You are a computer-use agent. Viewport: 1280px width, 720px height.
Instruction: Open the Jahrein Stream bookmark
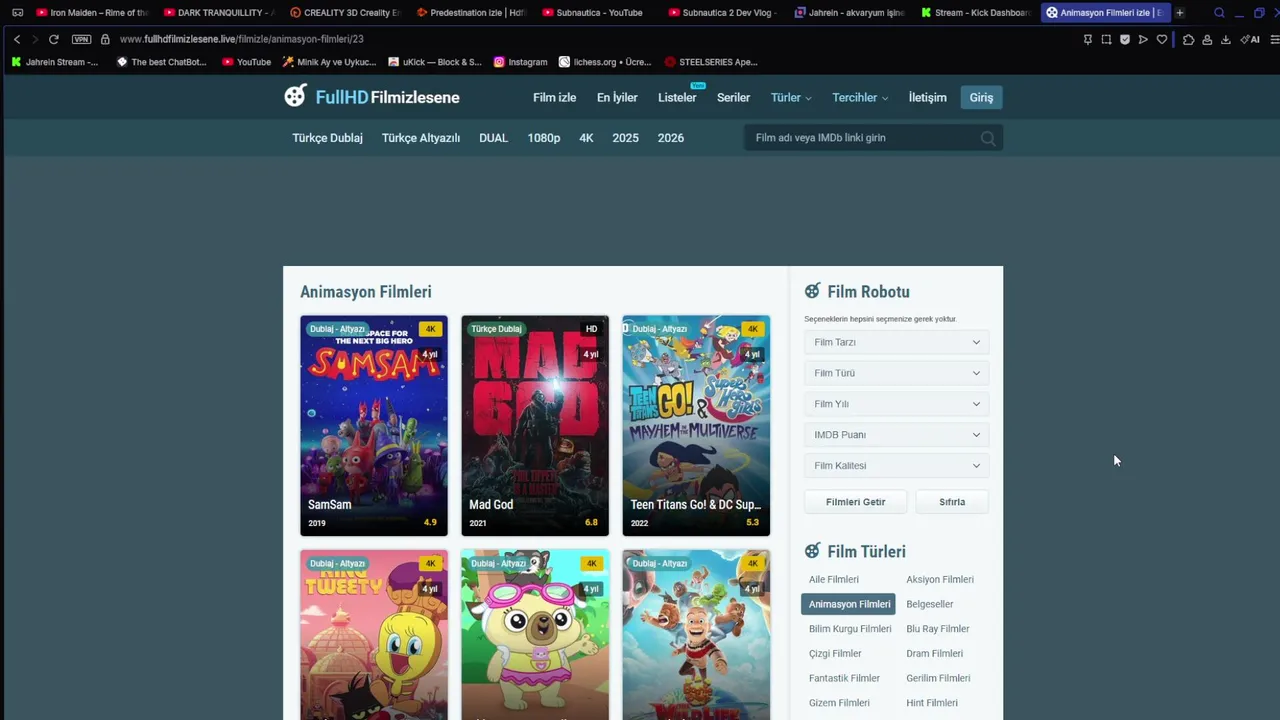55,62
